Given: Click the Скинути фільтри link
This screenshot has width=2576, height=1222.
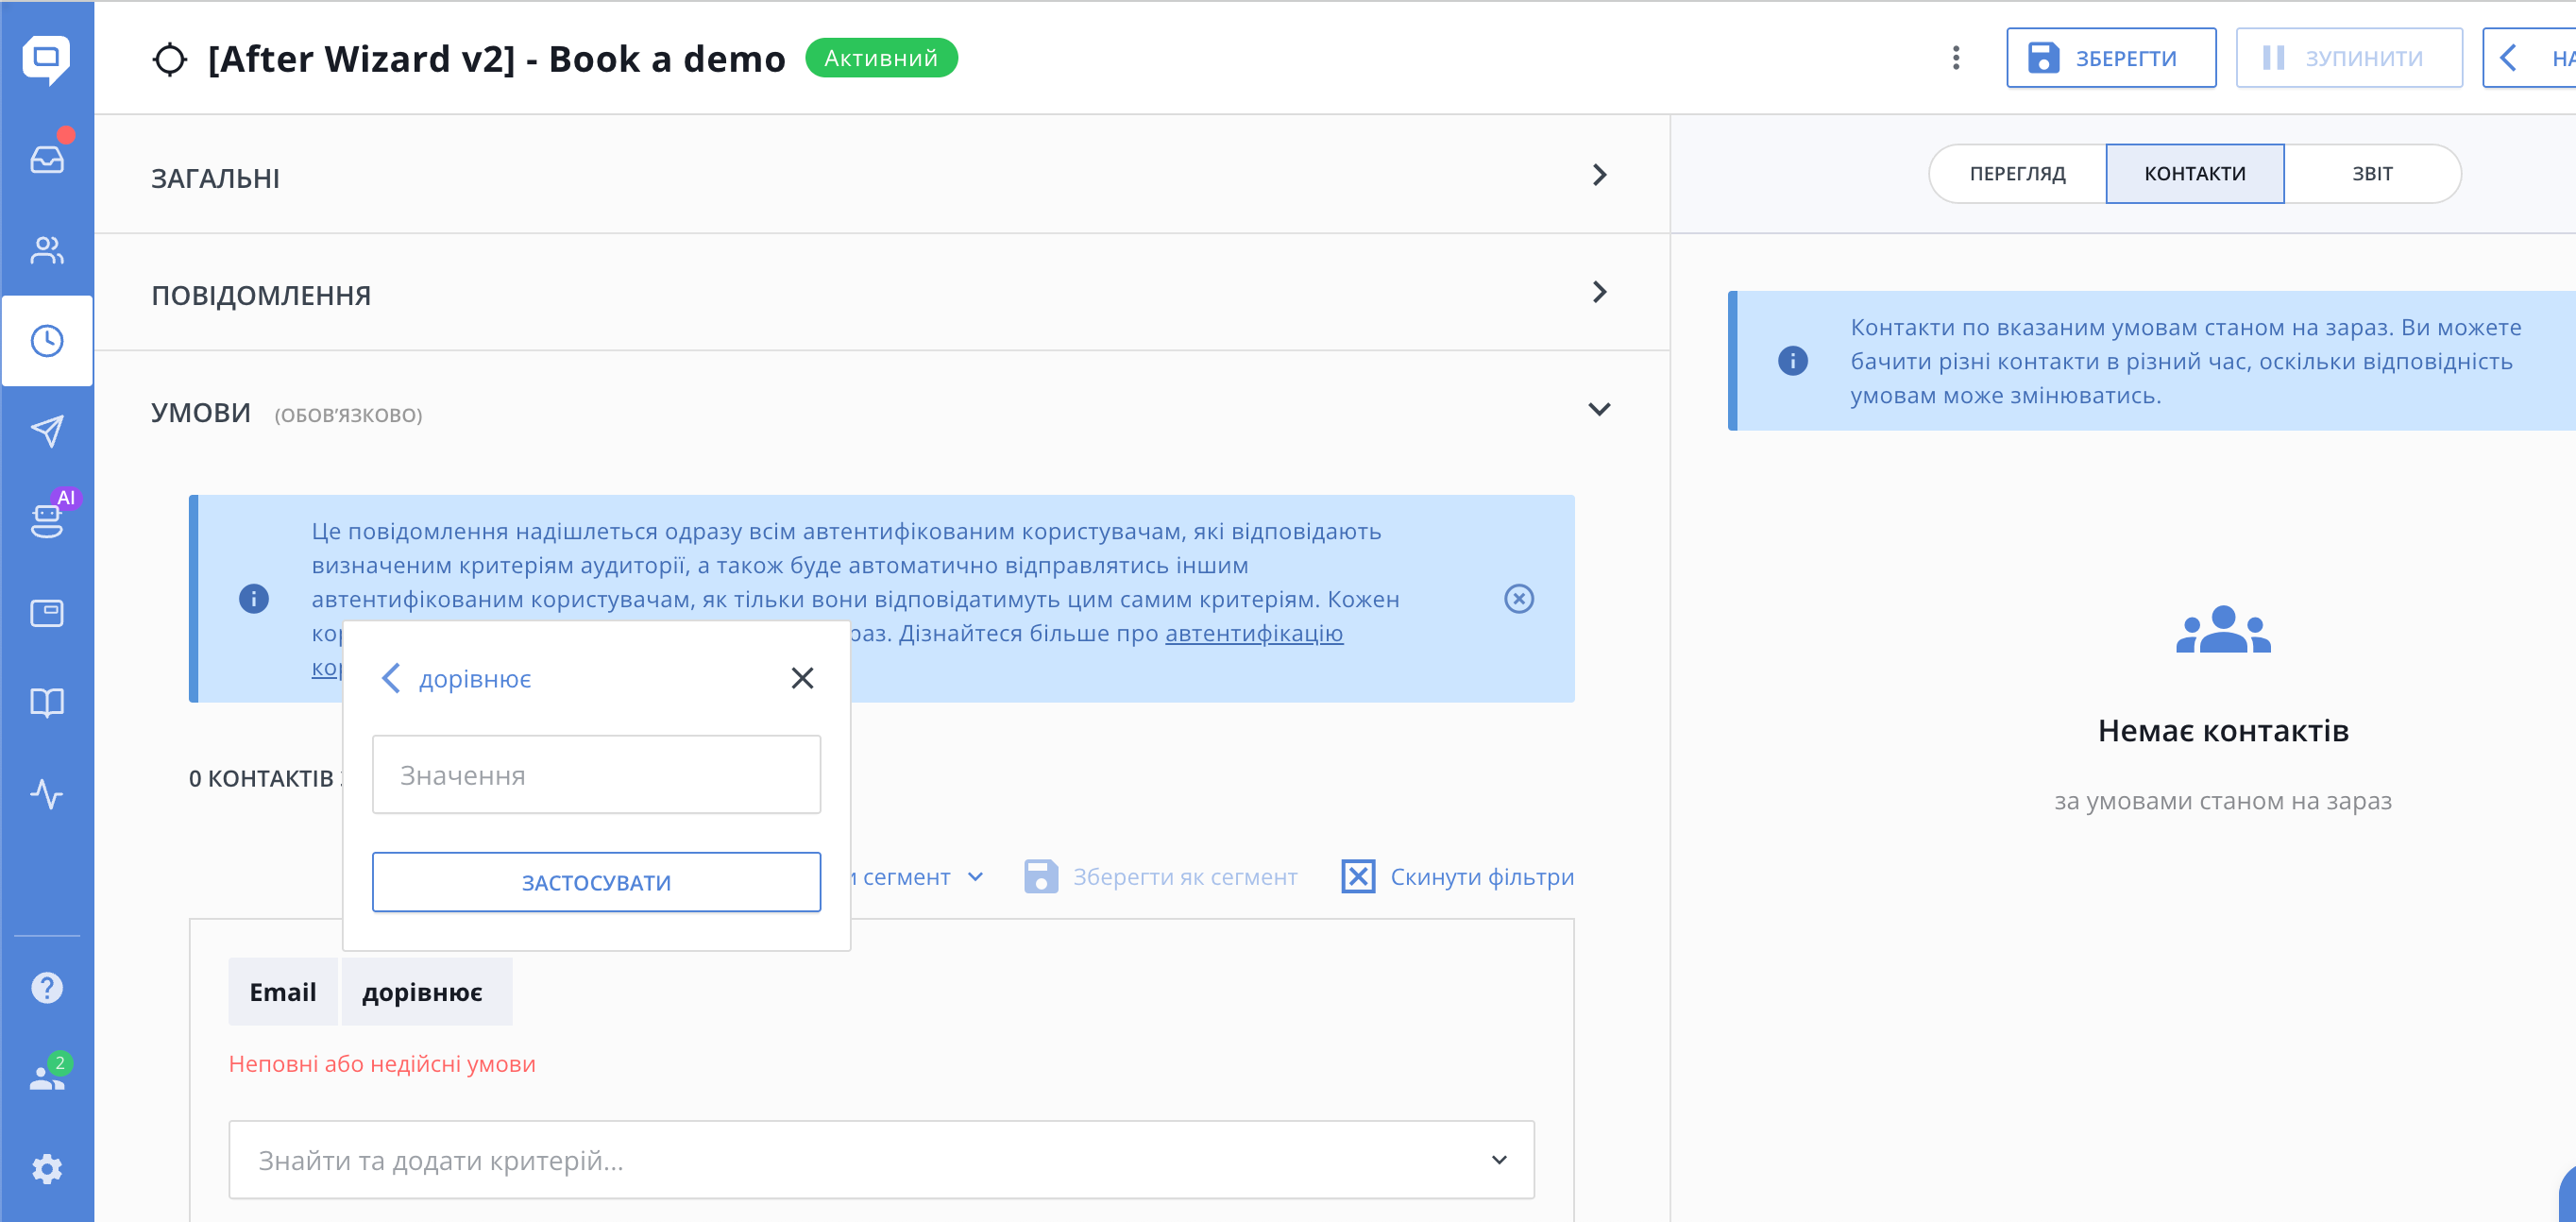Looking at the screenshot, I should [x=1481, y=877].
